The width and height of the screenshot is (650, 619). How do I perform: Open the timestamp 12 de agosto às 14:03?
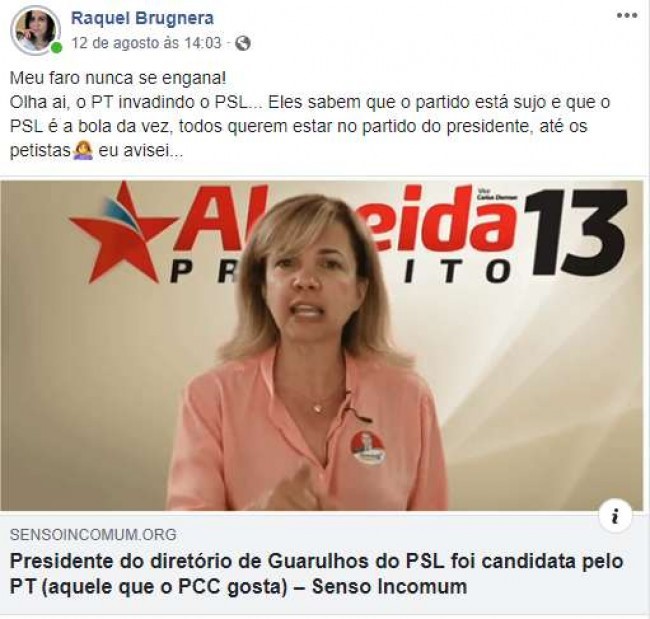point(146,43)
